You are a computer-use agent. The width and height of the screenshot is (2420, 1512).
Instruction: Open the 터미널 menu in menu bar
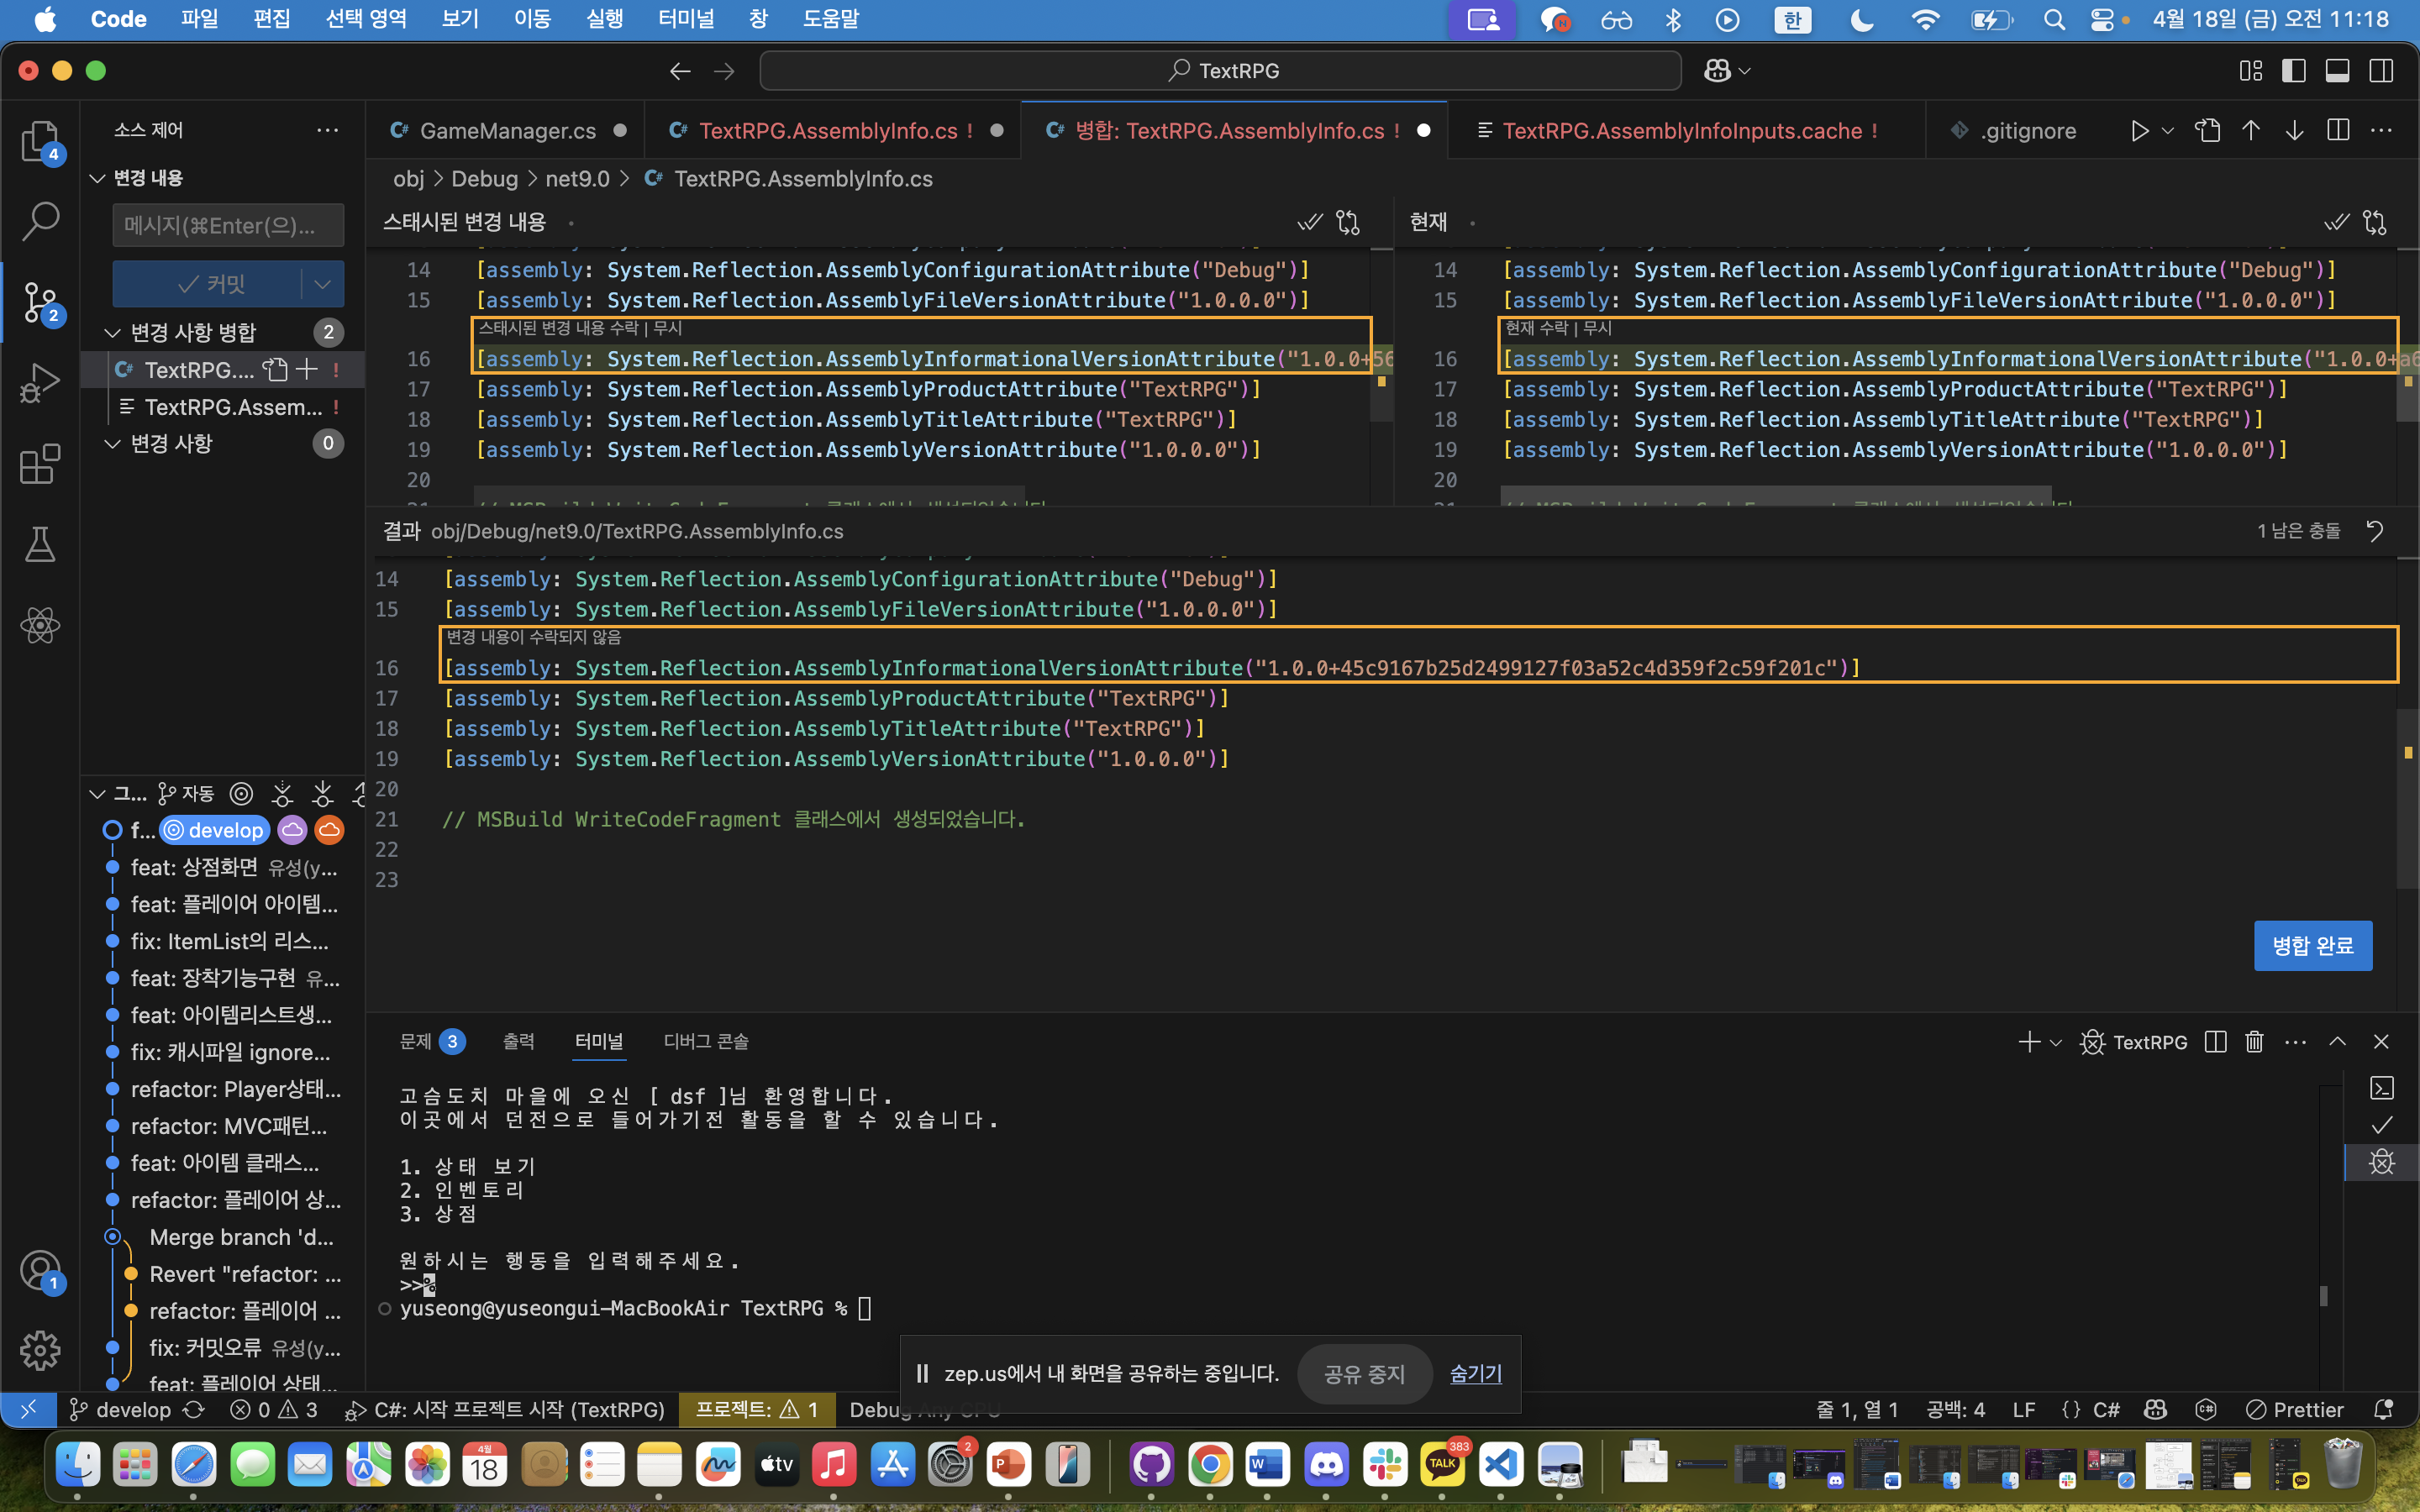(x=686, y=19)
